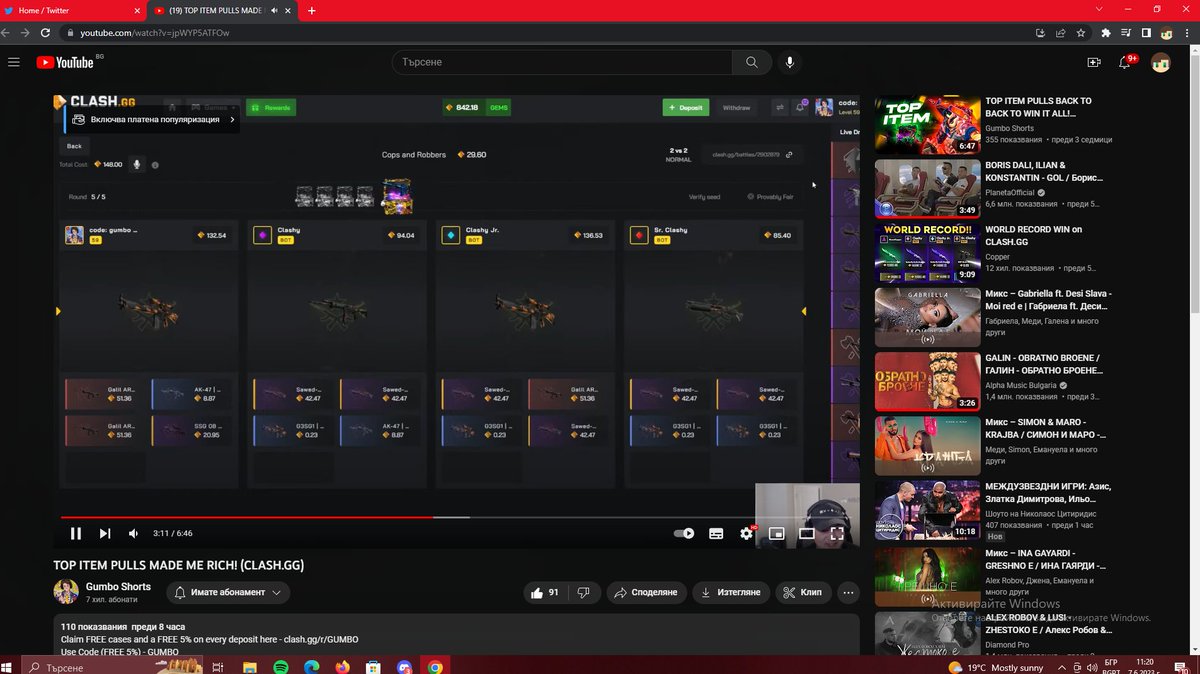
Task: Open a new browser tab
Action: (312, 10)
